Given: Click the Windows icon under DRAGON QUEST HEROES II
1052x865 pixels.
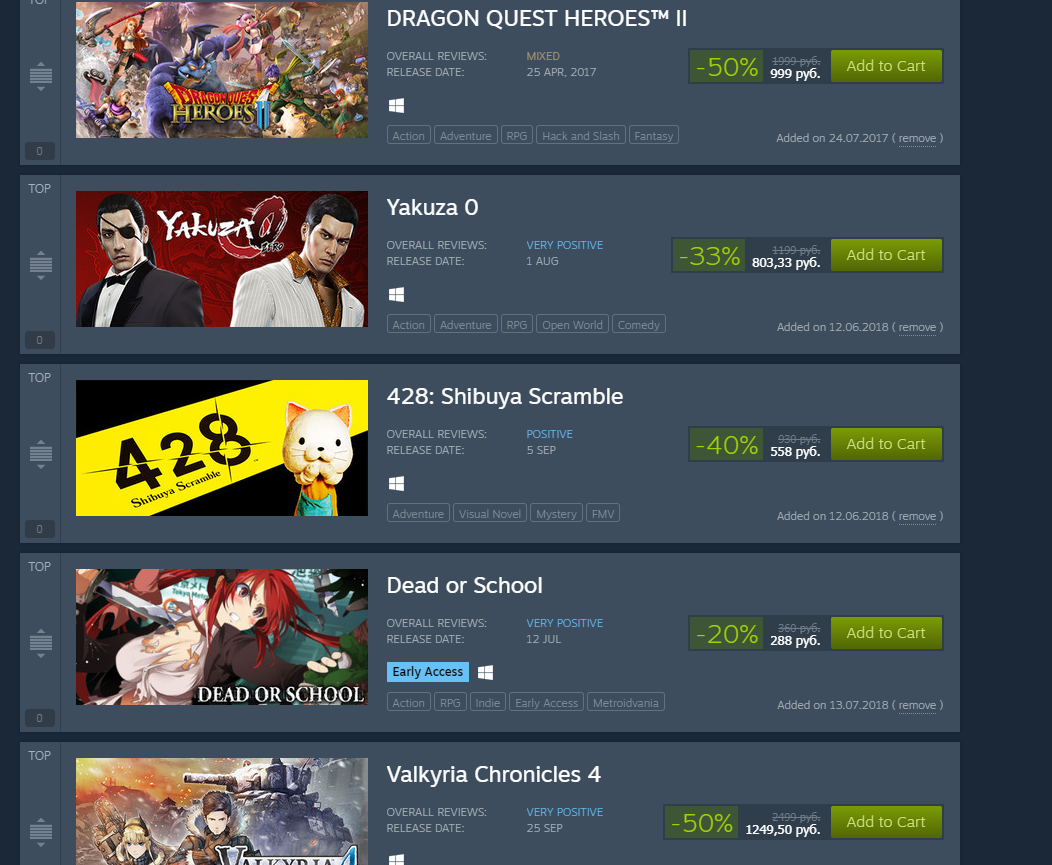Looking at the screenshot, I should [x=397, y=105].
